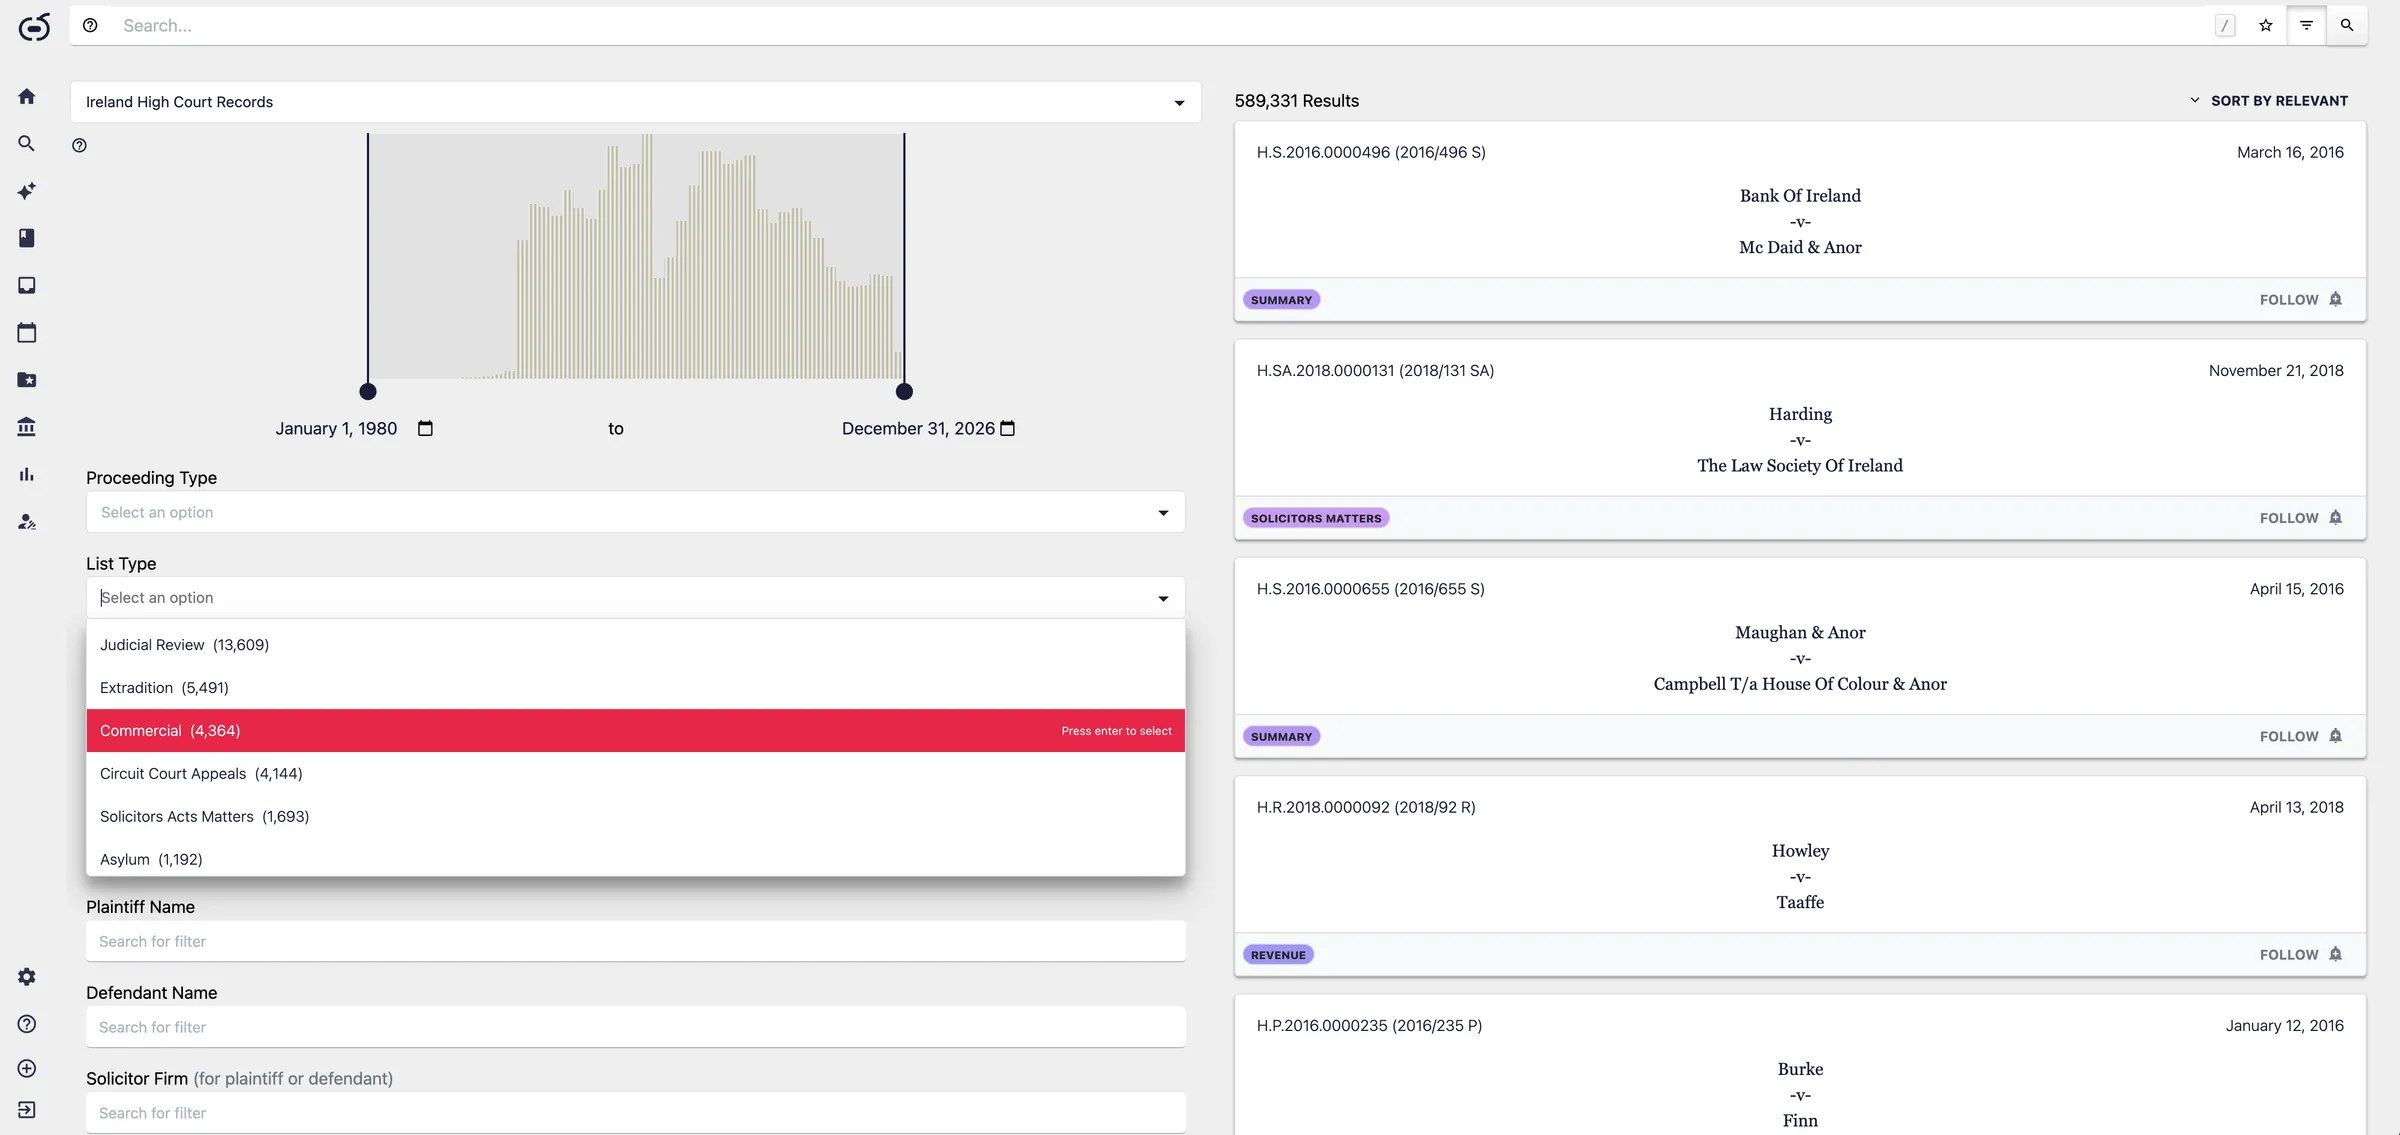Click the start date slider handle
The width and height of the screenshot is (2400, 1135).
[x=368, y=391]
